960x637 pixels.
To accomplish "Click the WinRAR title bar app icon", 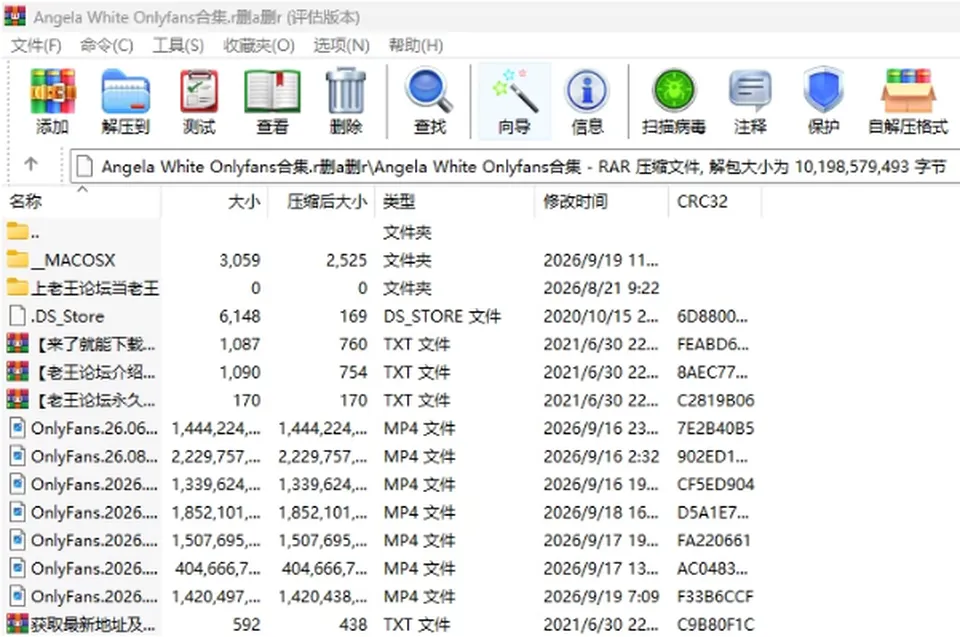I will coord(15,16).
